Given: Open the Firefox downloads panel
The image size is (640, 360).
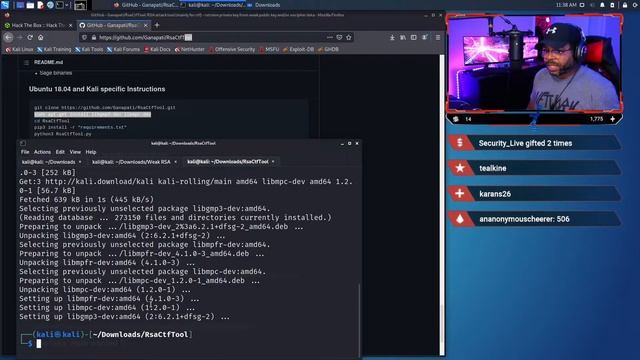Looking at the screenshot, I should coord(392,37).
